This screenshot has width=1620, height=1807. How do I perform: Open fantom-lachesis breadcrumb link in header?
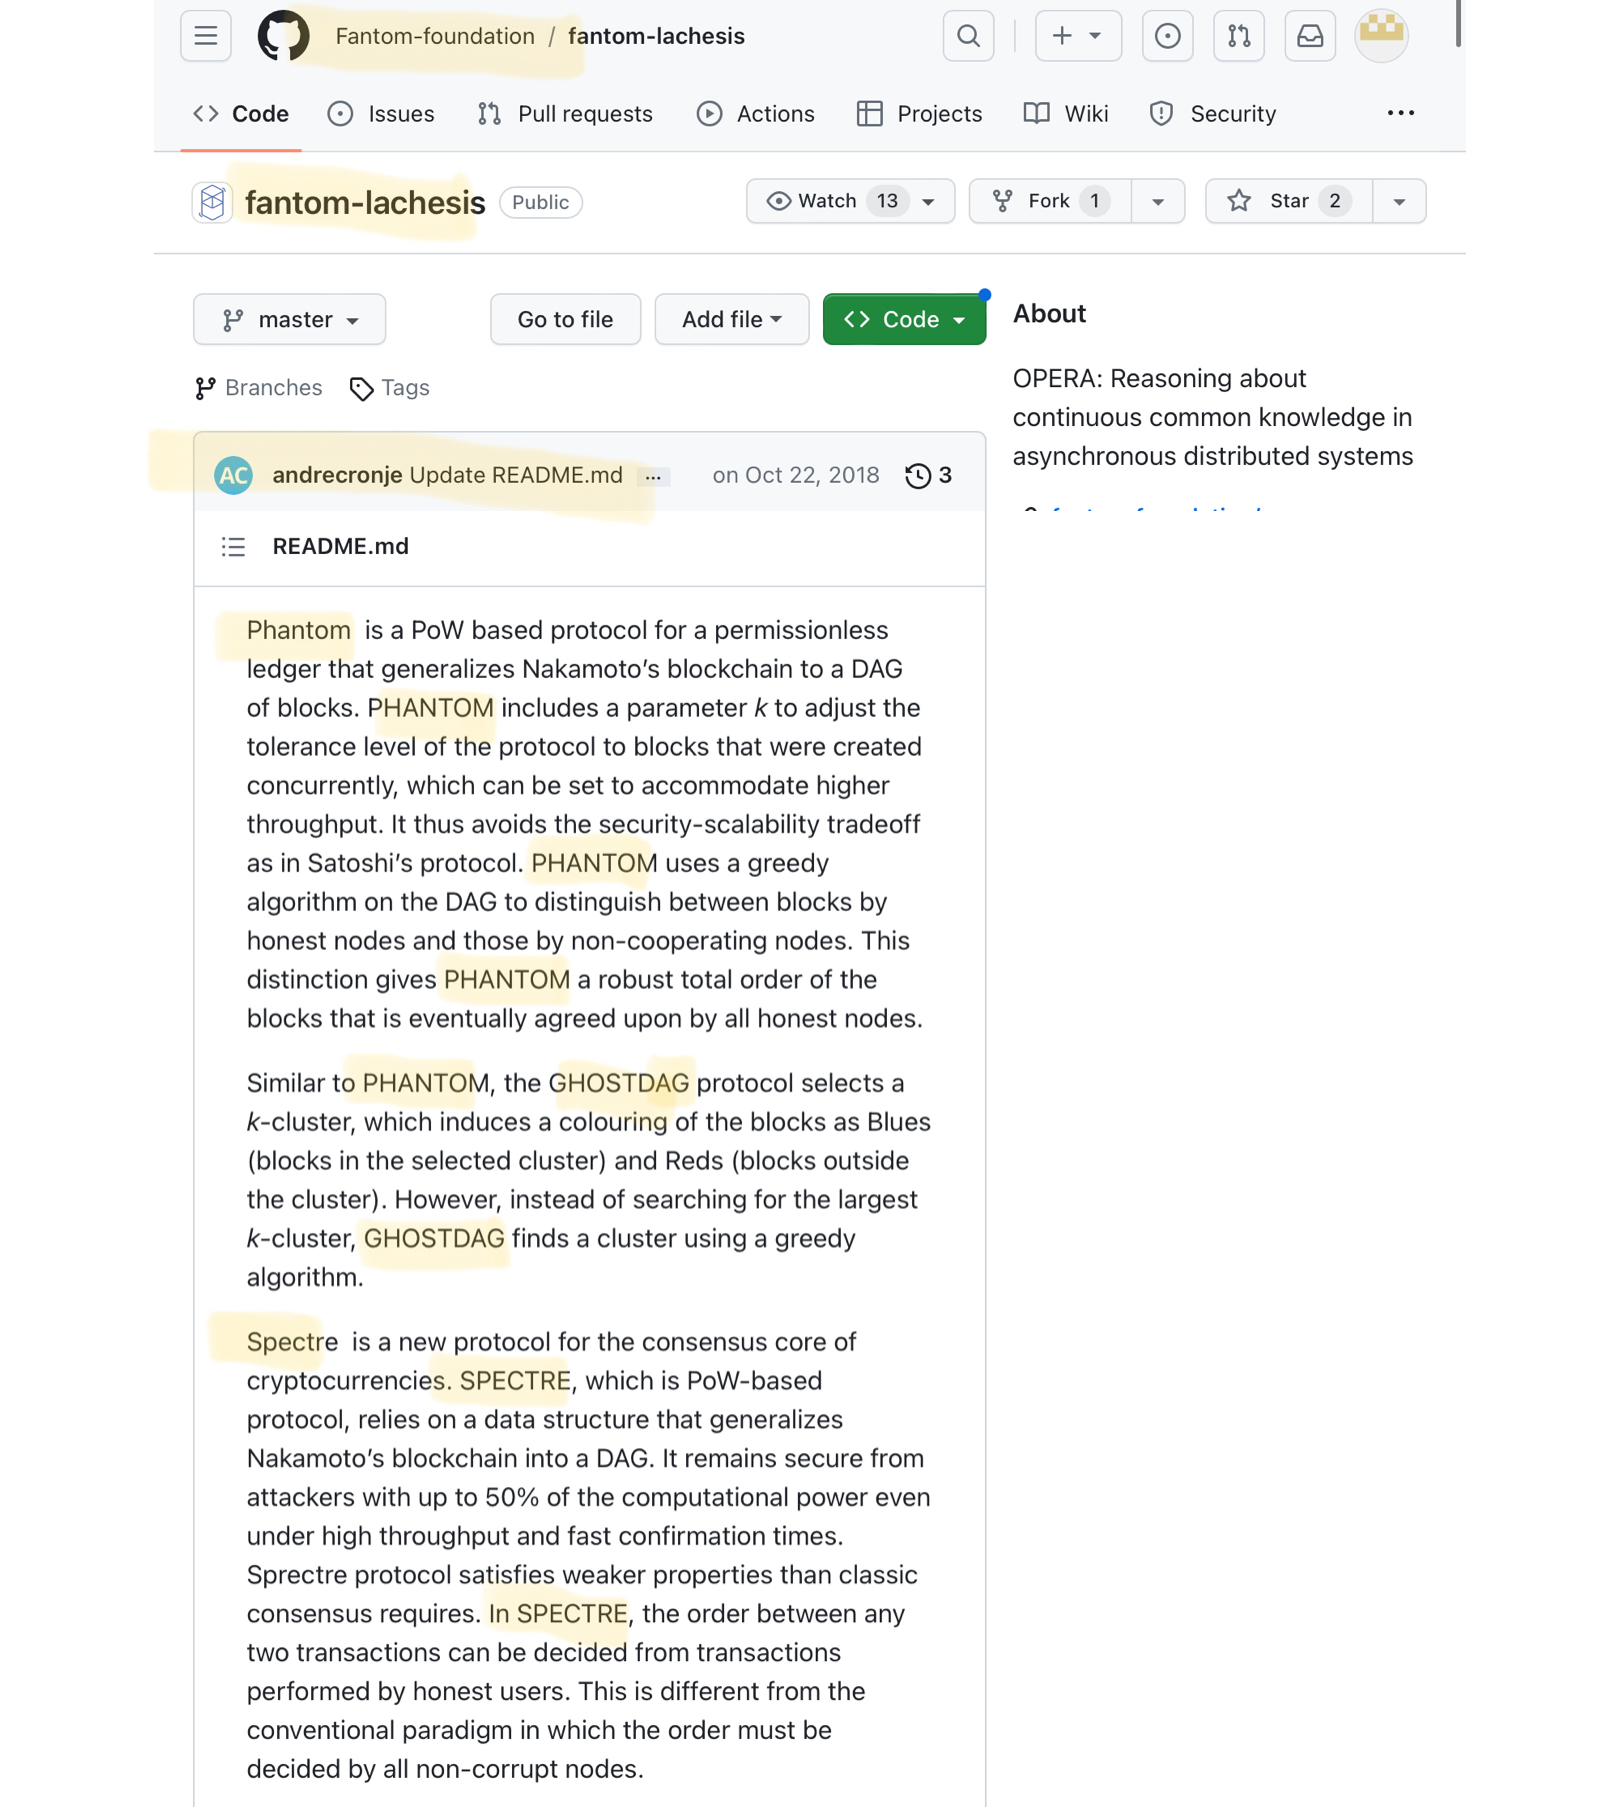pyautogui.click(x=656, y=36)
